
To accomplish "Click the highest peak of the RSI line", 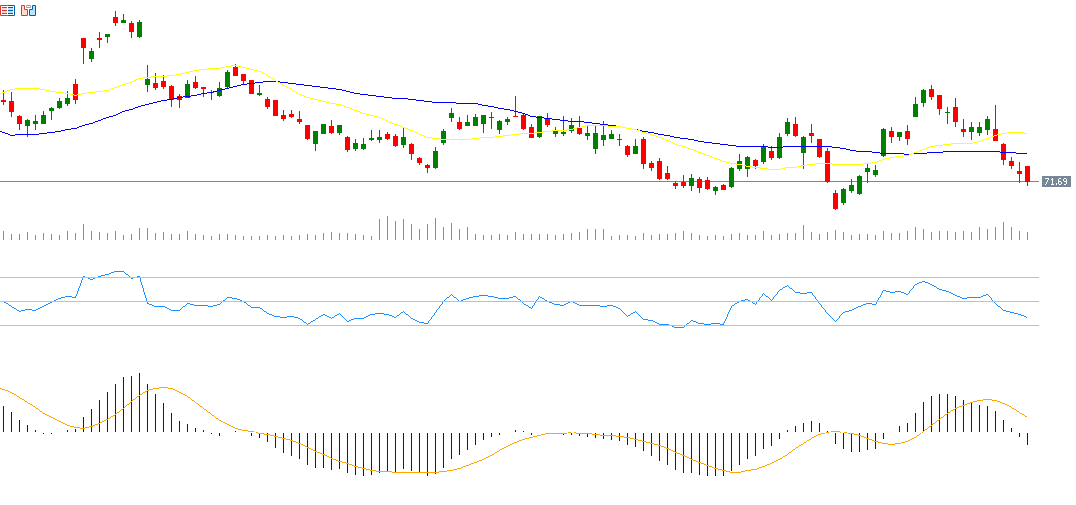I will [x=120, y=272].
